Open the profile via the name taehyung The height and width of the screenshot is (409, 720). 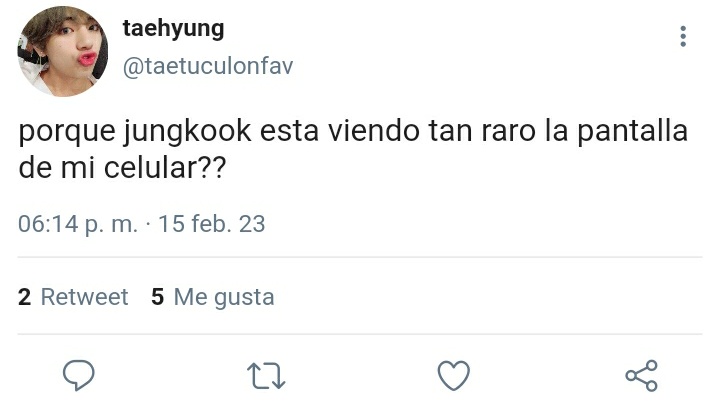tap(173, 29)
